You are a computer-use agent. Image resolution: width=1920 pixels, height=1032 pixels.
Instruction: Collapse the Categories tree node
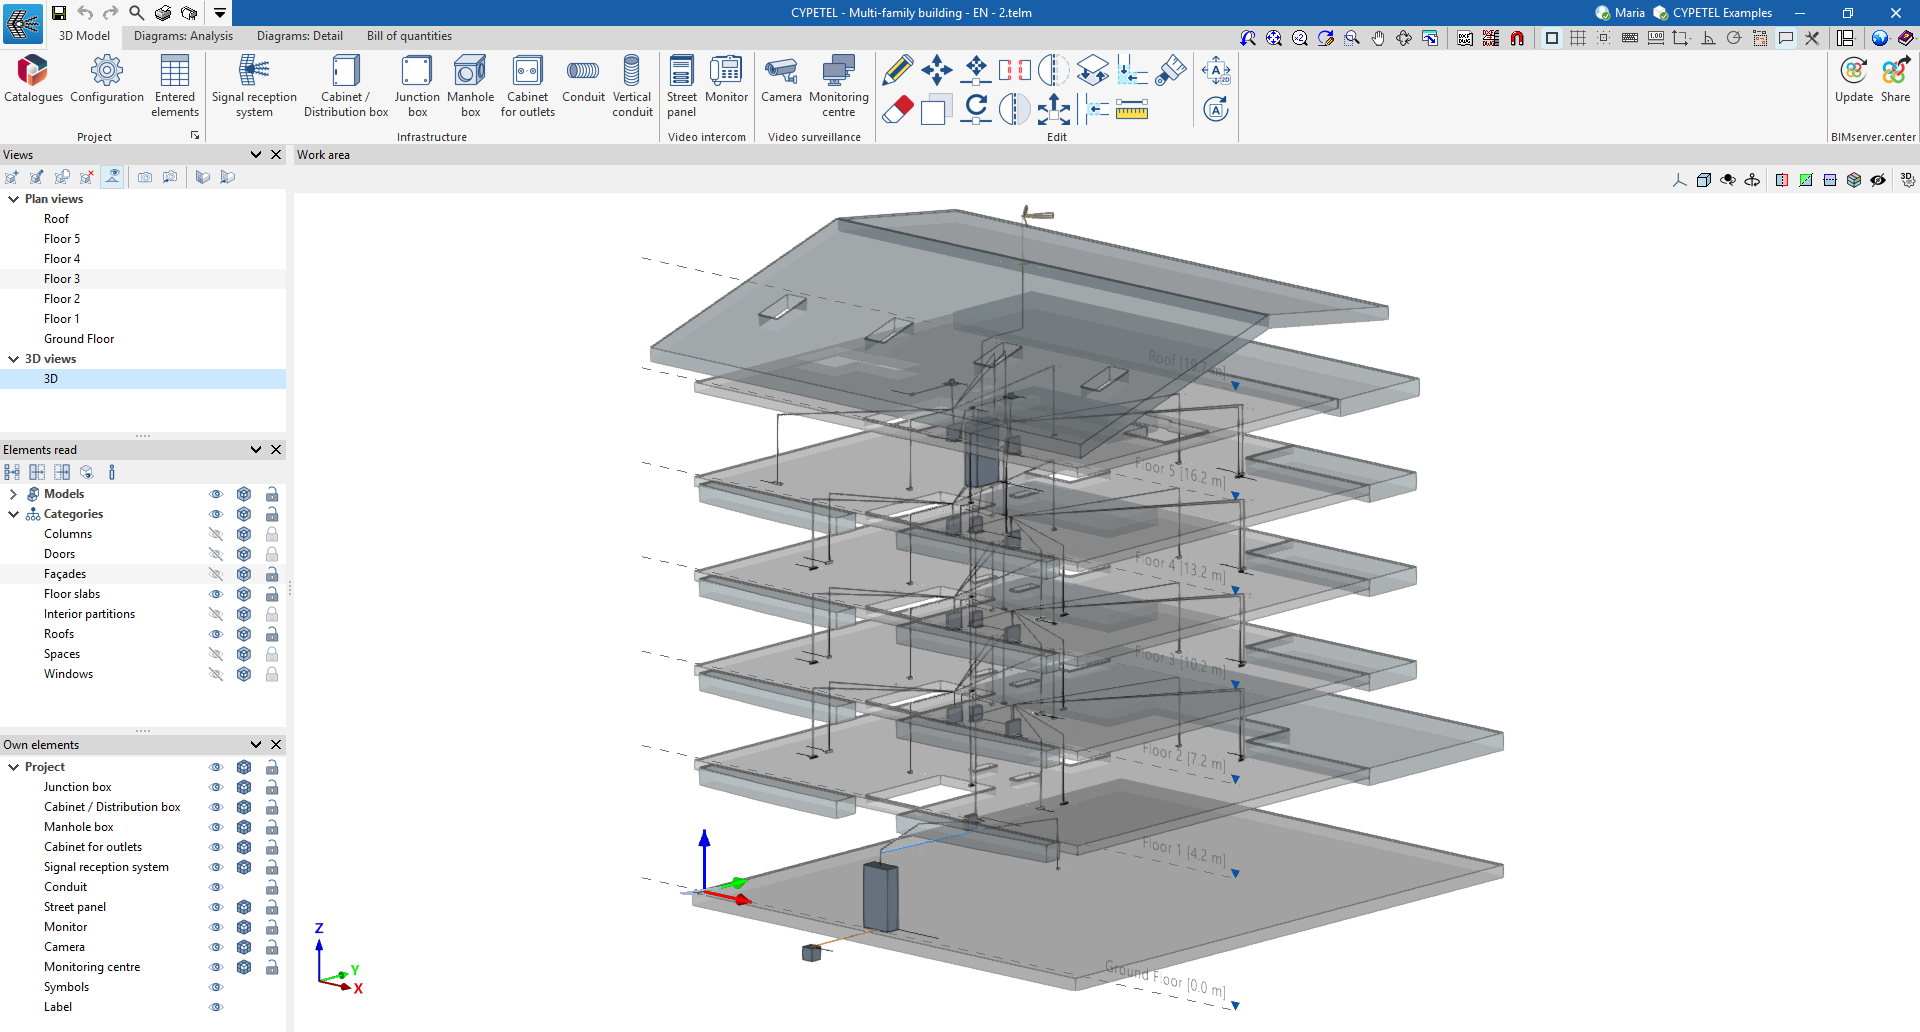click(14, 514)
